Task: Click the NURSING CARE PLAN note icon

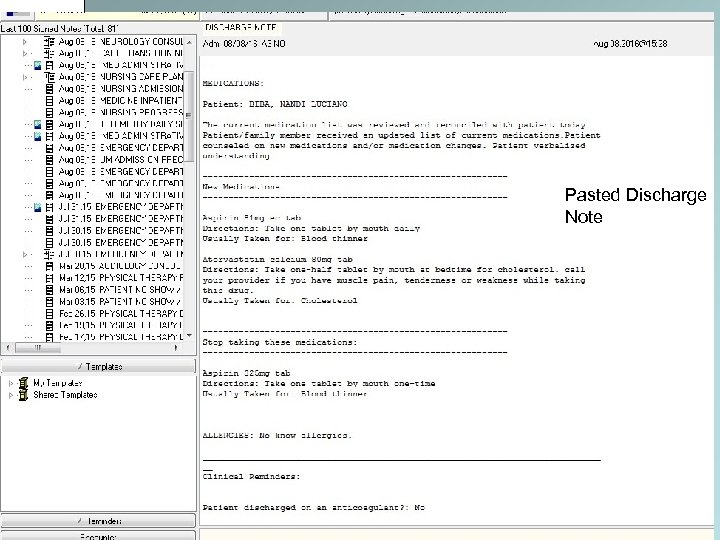Action: point(49,77)
